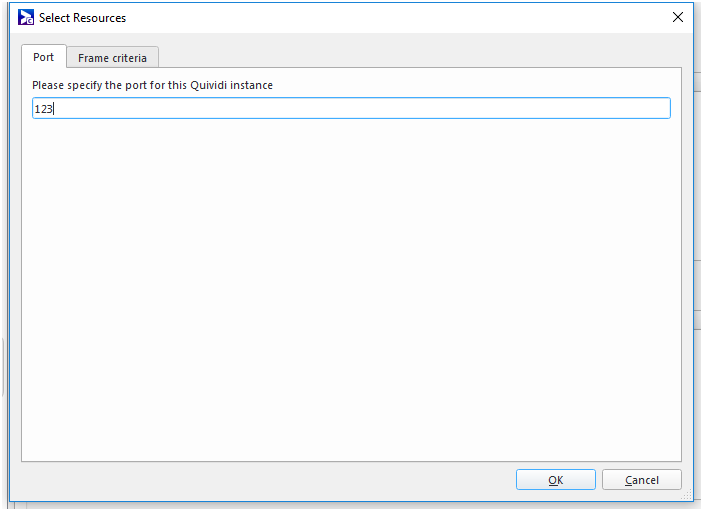Click the right end of port field
703x511 pixels.
660,108
